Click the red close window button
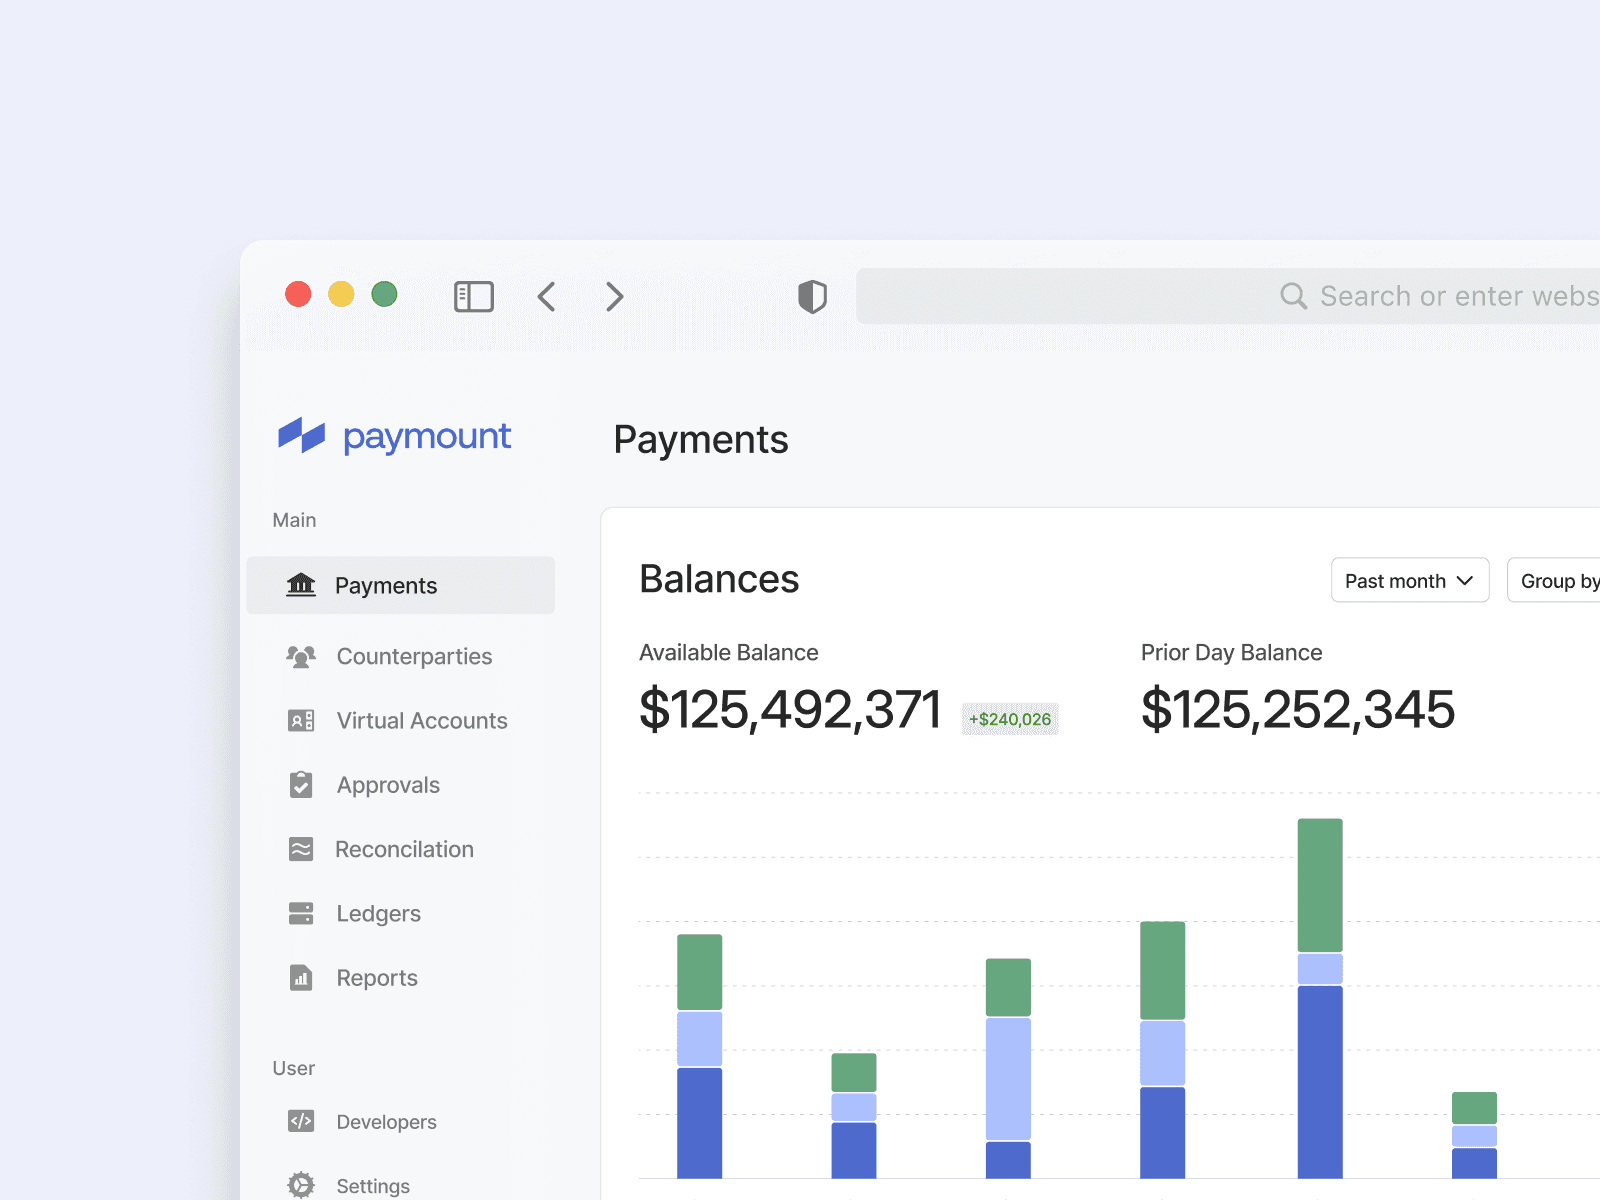The height and width of the screenshot is (1200, 1600). (x=298, y=294)
